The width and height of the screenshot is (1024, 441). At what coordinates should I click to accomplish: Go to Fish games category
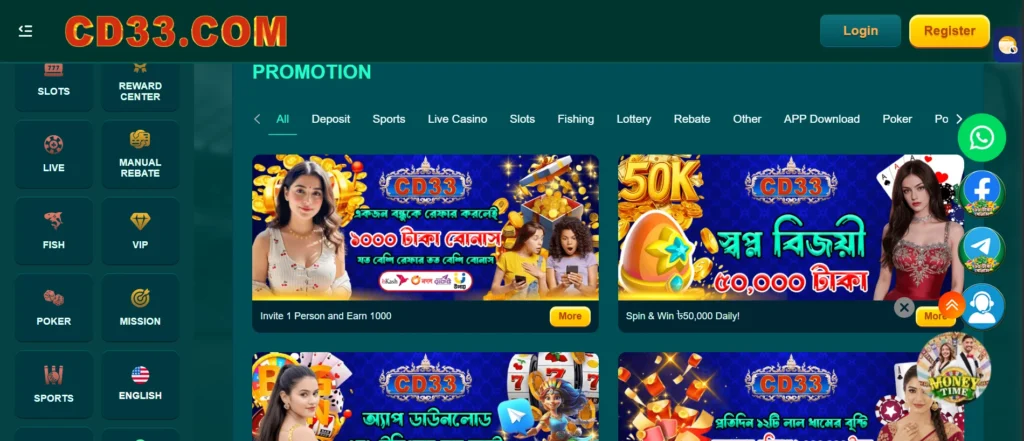click(x=54, y=231)
